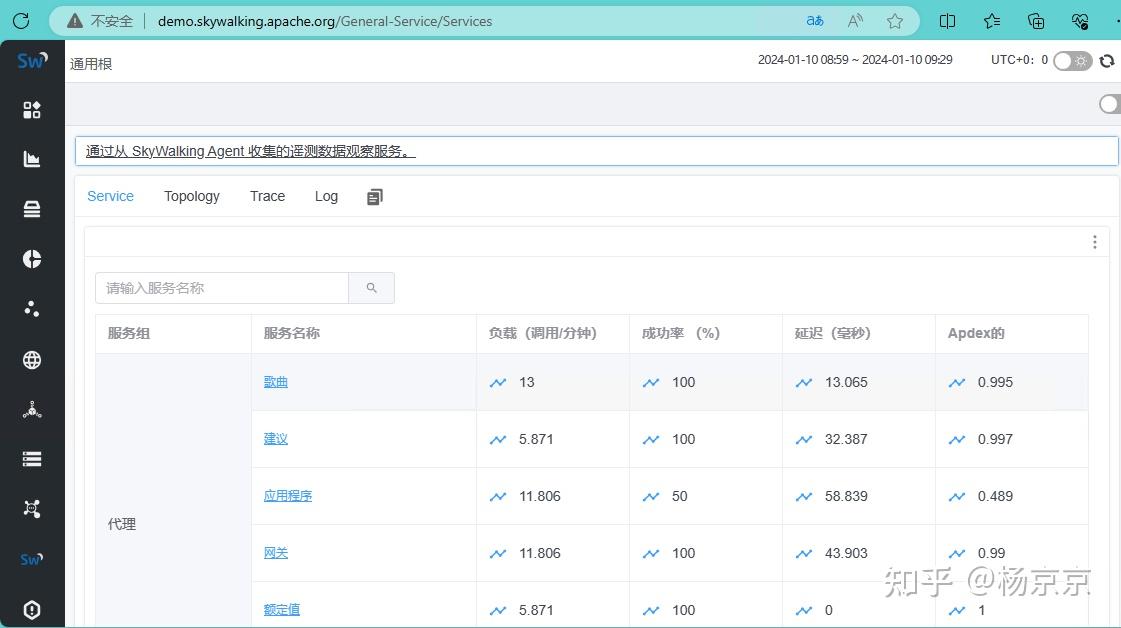This screenshot has height=628, width=1121.
Task: Open the shield/about icon at sidebar bottom
Action: pos(31,609)
